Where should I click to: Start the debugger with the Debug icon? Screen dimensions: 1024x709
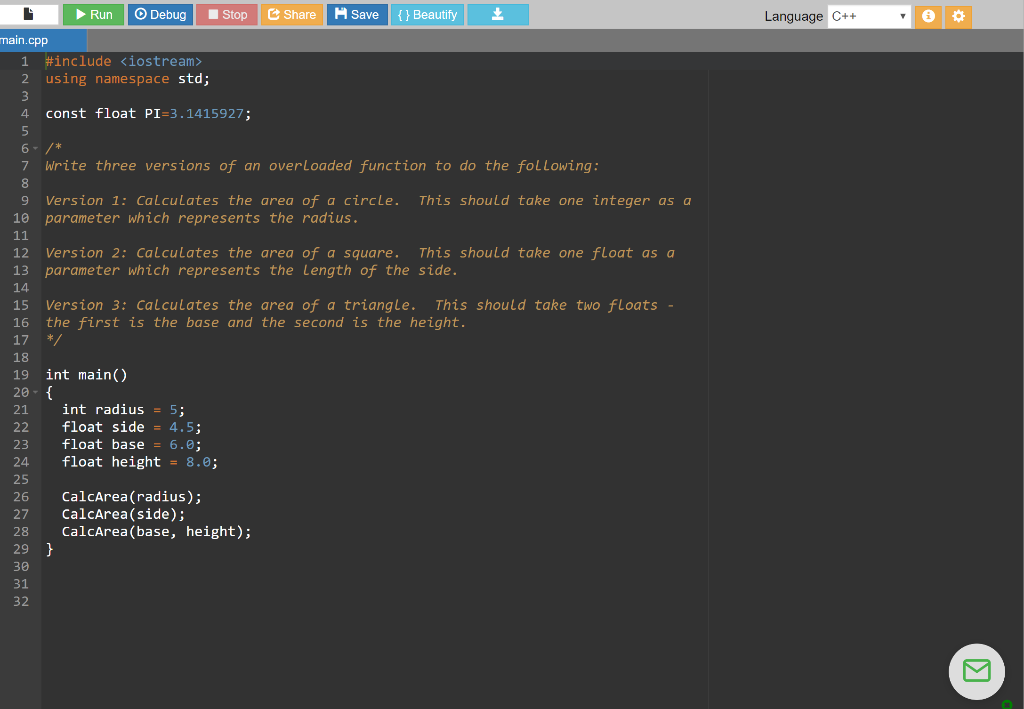click(x=160, y=15)
